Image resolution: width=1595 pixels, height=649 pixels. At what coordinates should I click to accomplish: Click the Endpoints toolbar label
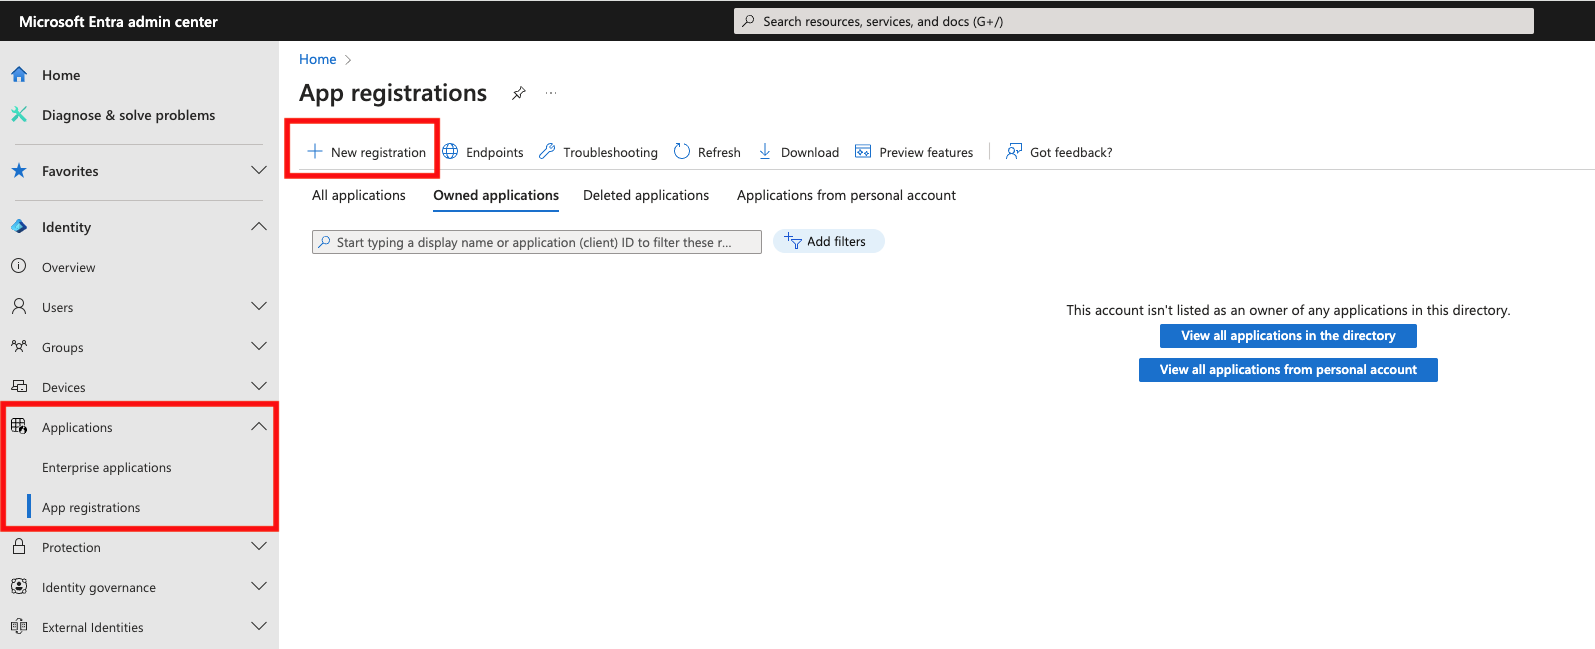pos(495,152)
